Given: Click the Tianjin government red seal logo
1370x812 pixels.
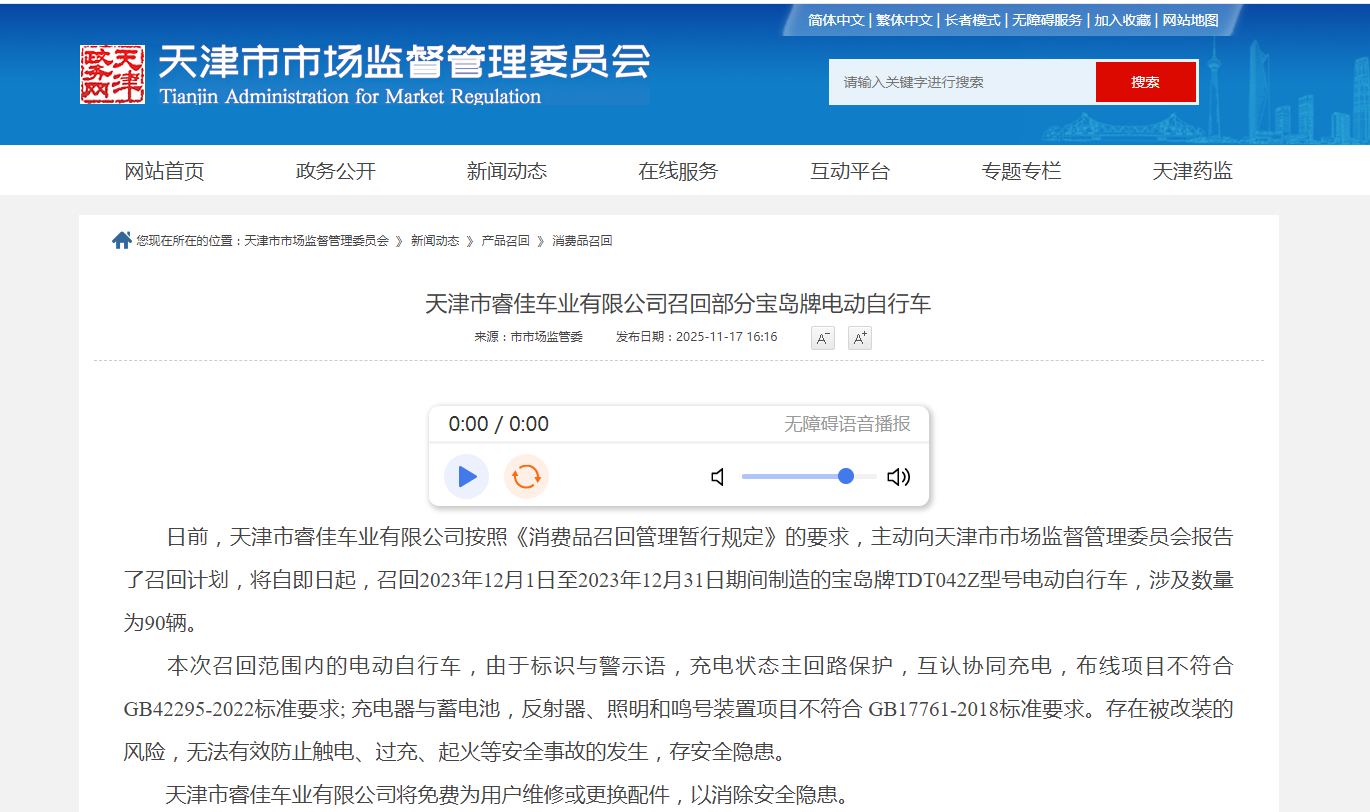Looking at the screenshot, I should (x=112, y=74).
